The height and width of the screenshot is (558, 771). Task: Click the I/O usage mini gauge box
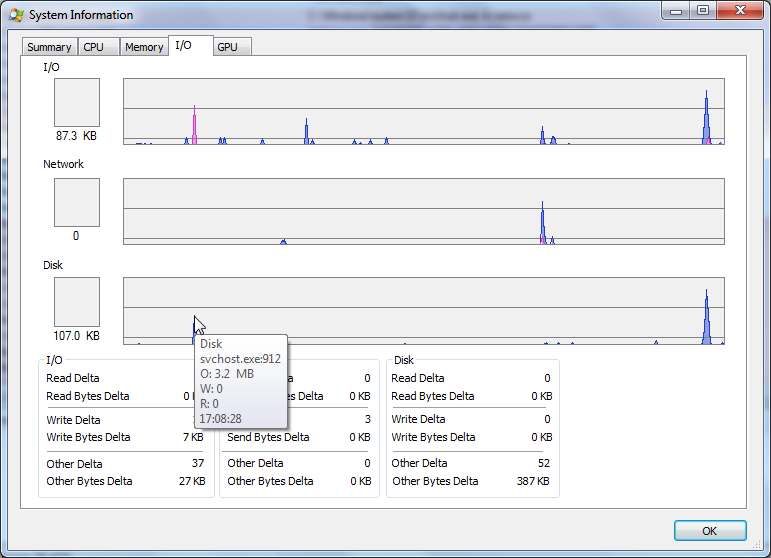[76, 102]
